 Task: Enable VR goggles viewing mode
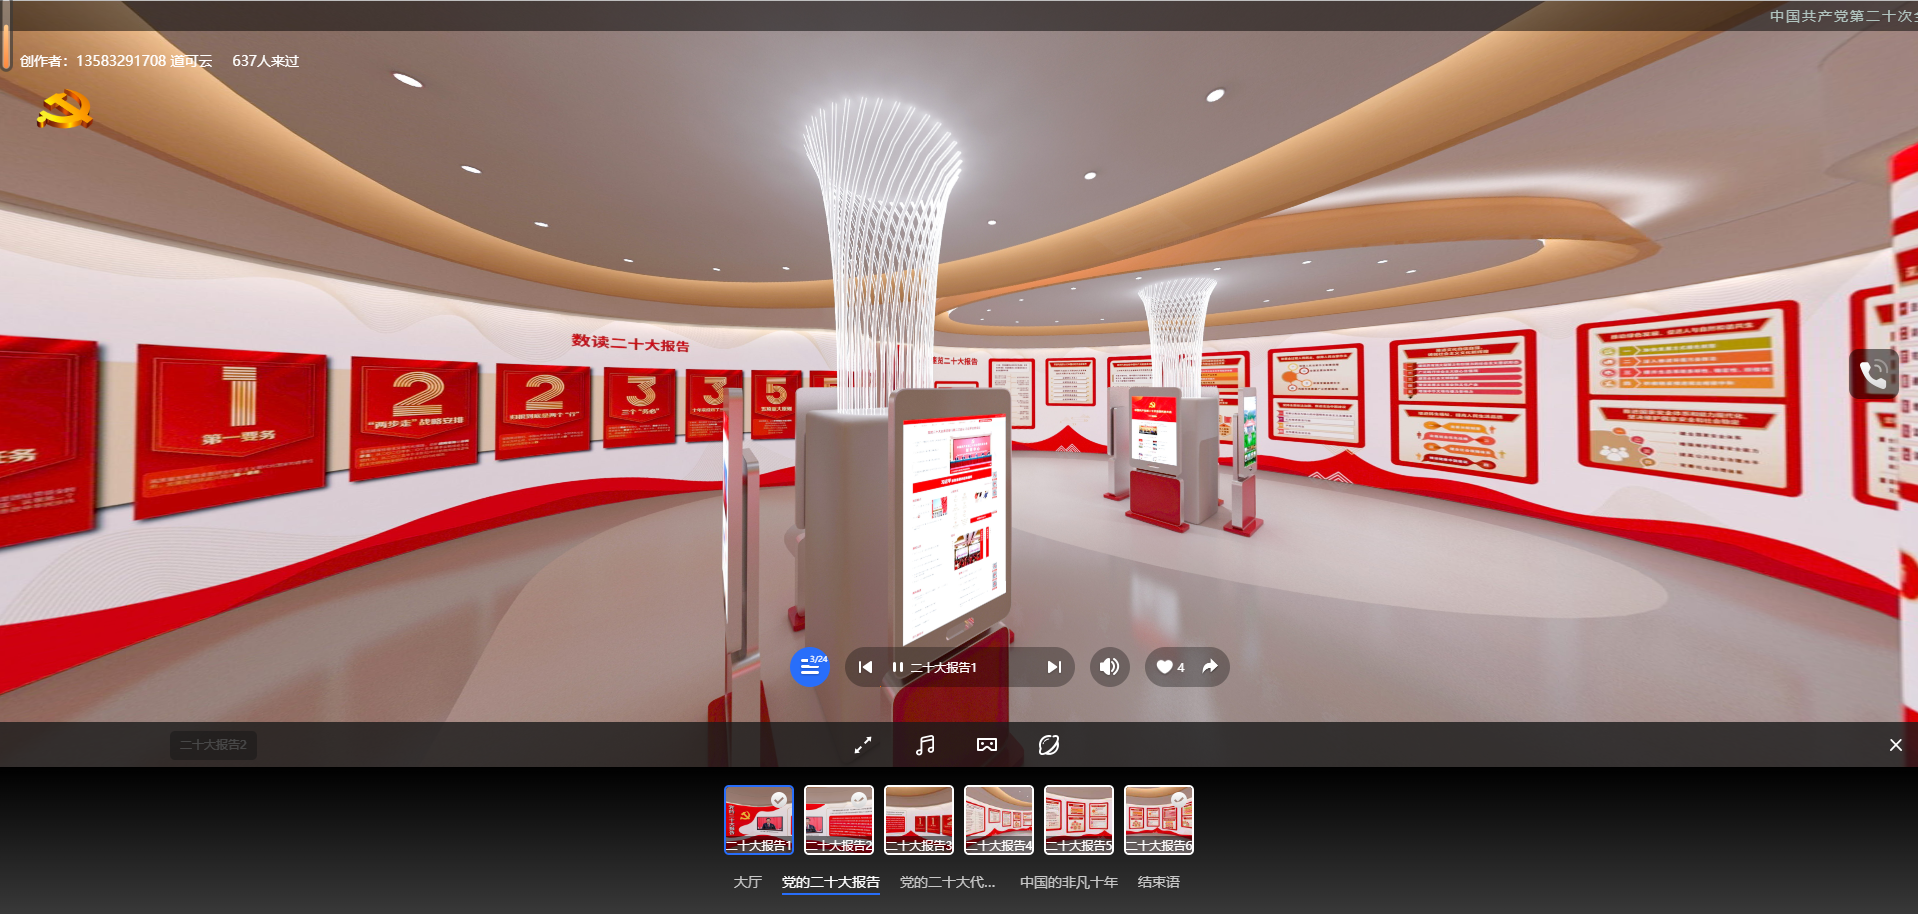987,745
